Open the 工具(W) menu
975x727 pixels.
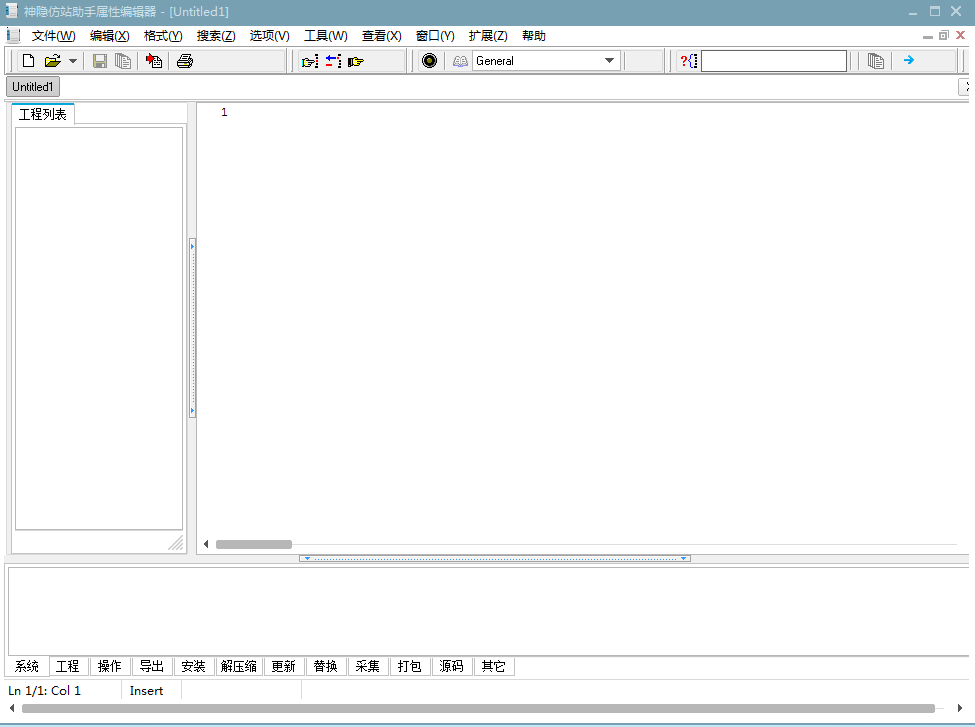(x=325, y=36)
